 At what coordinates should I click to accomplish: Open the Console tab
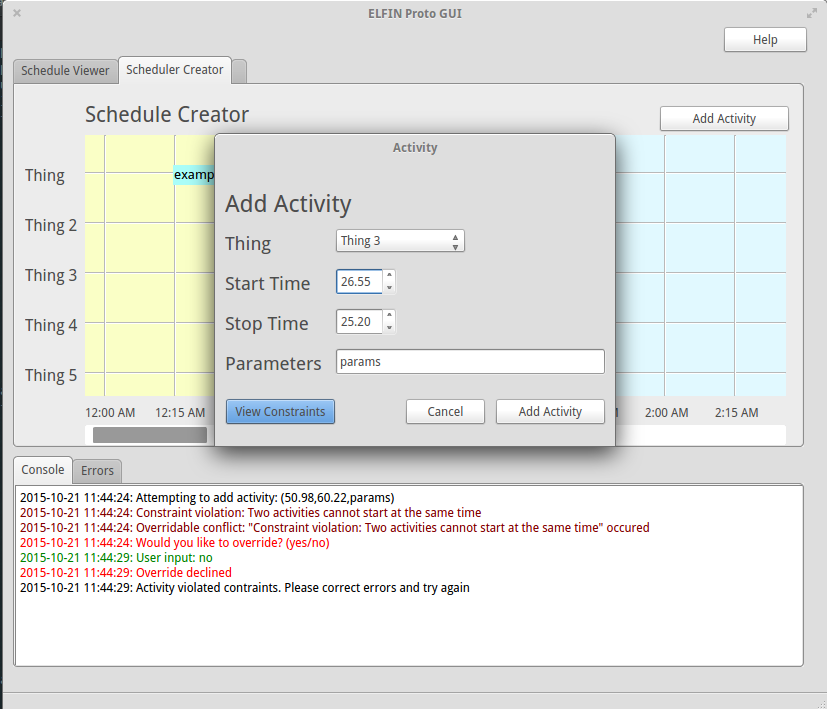[42, 469]
